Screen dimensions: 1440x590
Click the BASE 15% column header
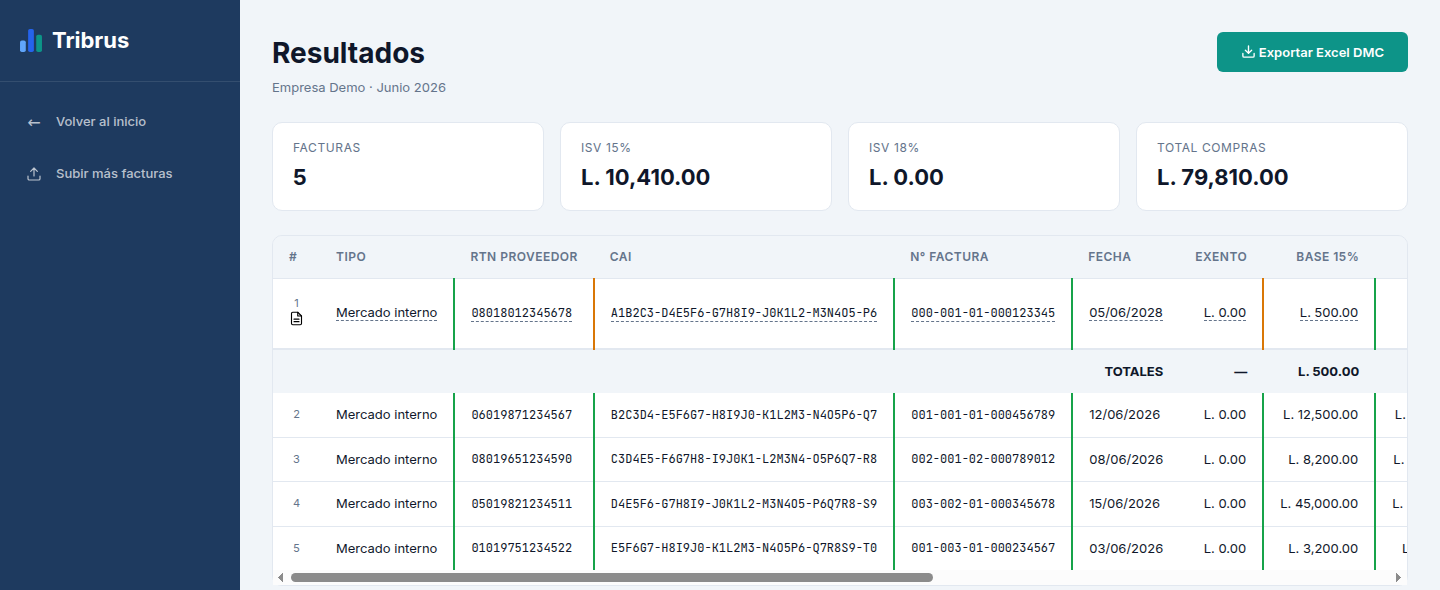1327,257
